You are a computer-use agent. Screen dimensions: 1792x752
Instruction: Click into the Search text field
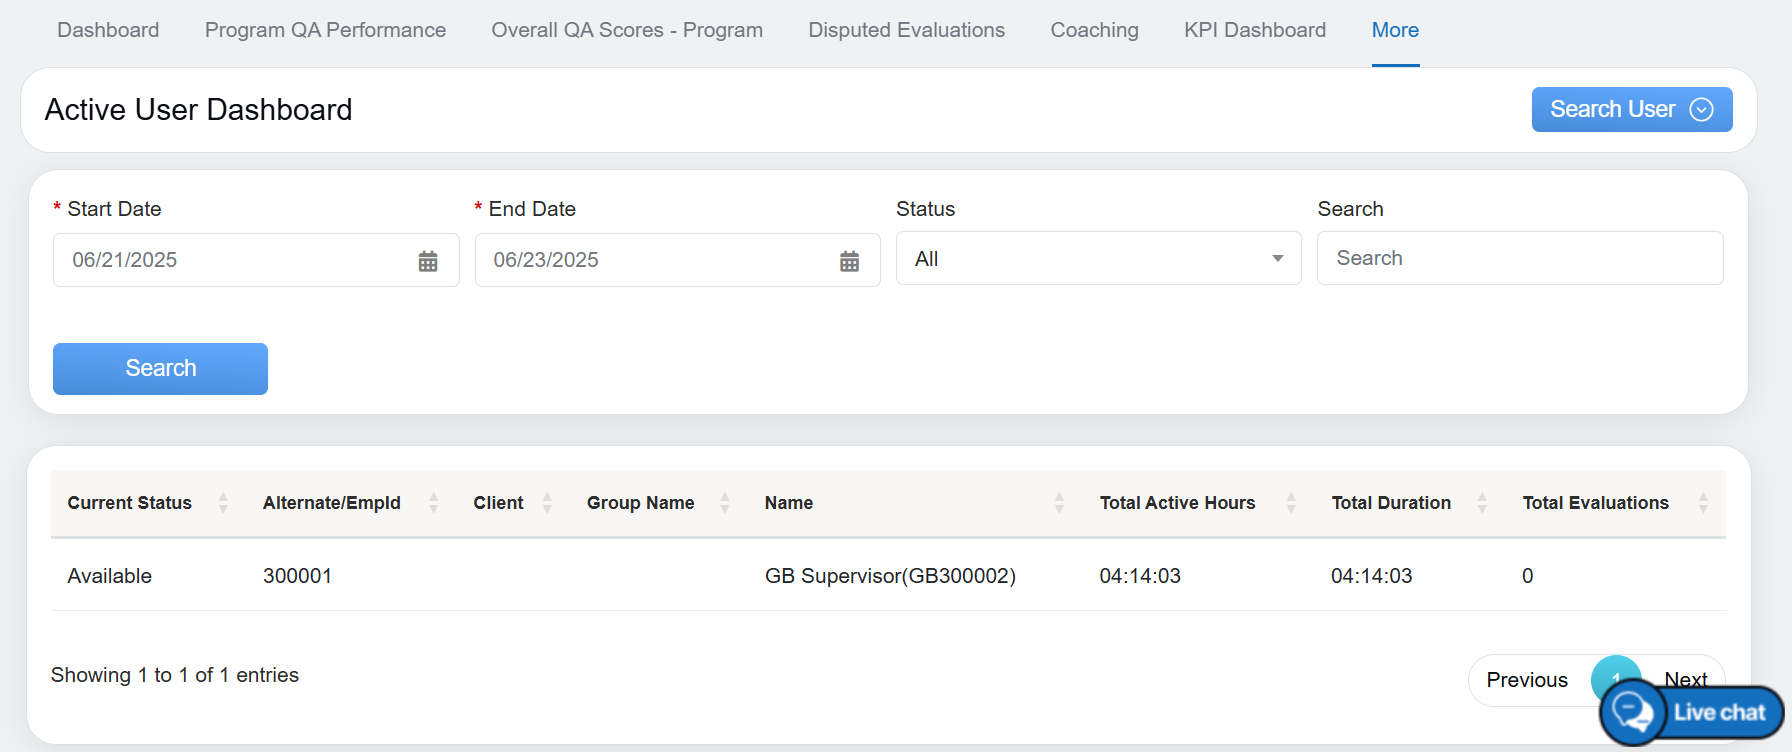click(1519, 258)
